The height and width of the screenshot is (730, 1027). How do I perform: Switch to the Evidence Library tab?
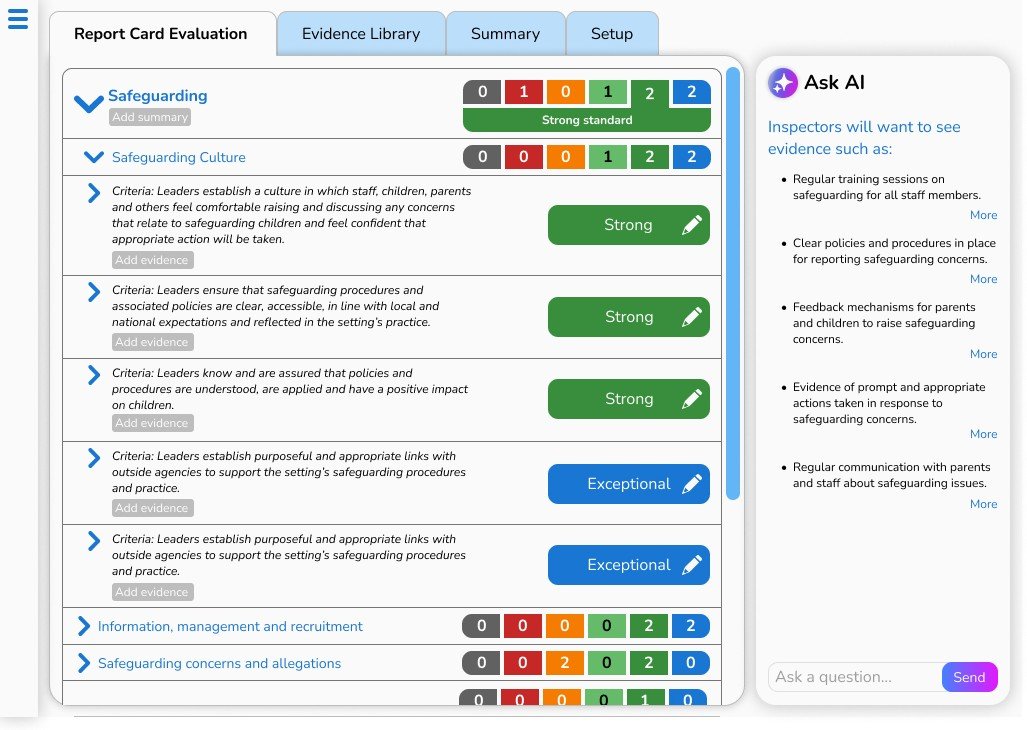pyautogui.click(x=360, y=33)
